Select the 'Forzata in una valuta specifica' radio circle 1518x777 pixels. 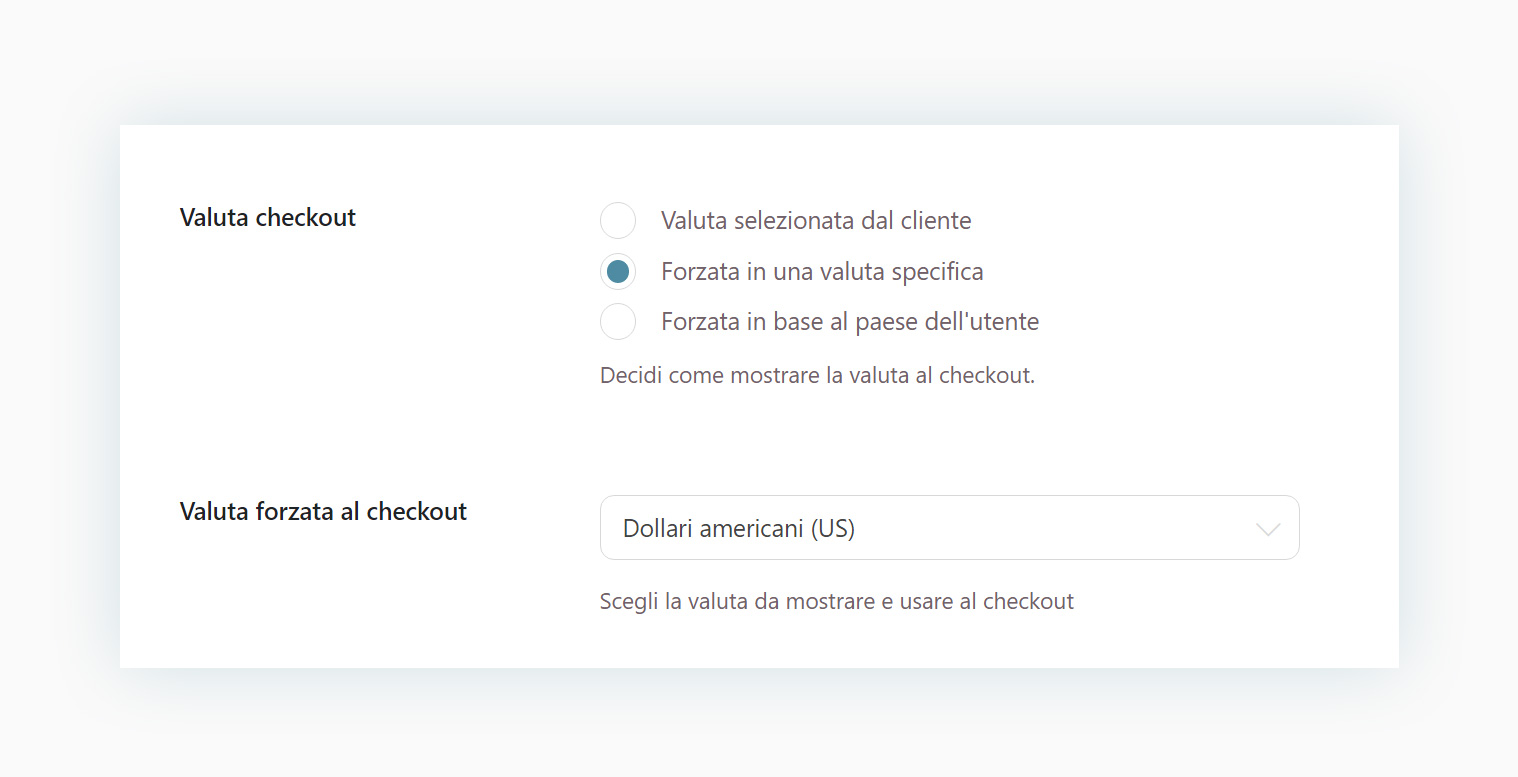pyautogui.click(x=618, y=271)
